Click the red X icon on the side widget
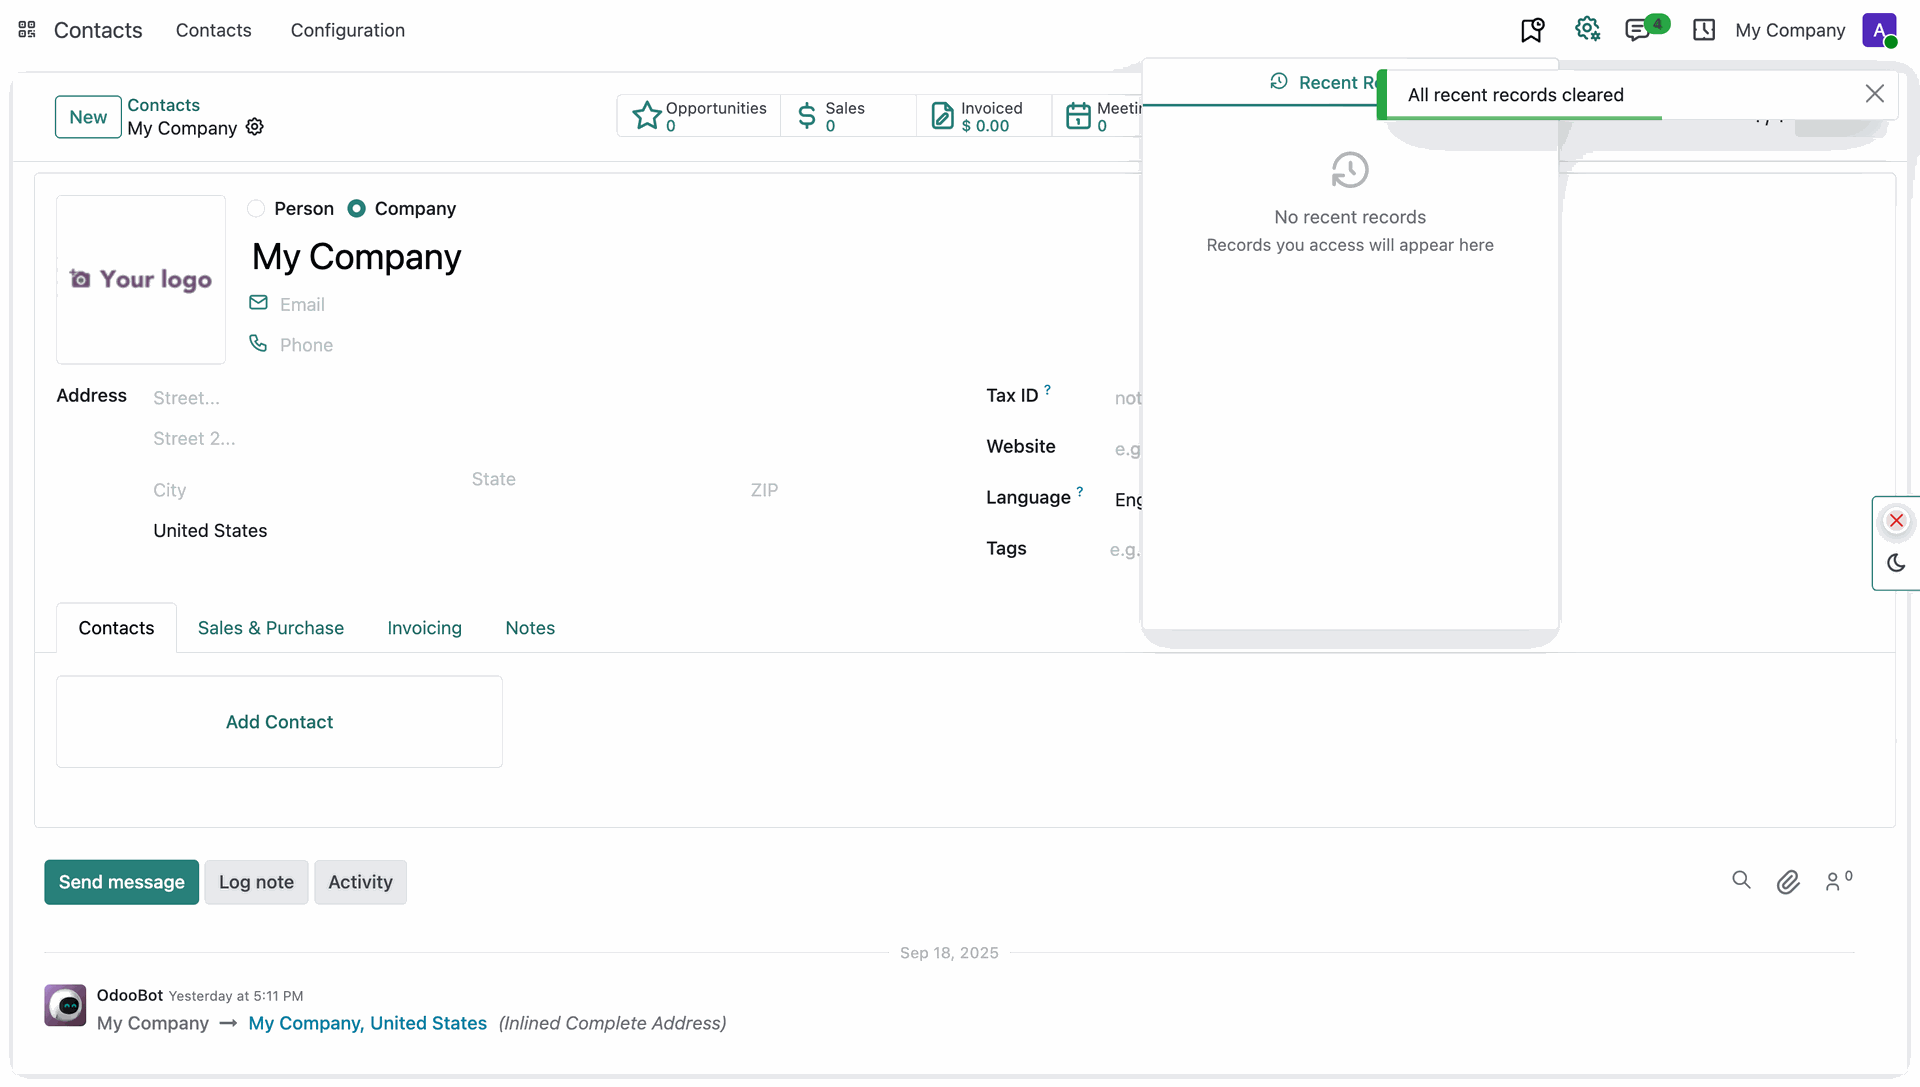Viewport: 1920px width, 1087px height. [1896, 521]
